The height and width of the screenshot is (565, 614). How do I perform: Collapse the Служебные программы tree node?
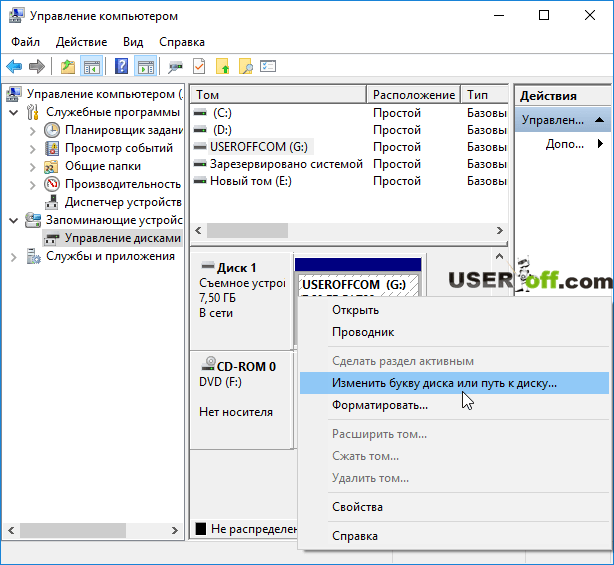(x=13, y=112)
